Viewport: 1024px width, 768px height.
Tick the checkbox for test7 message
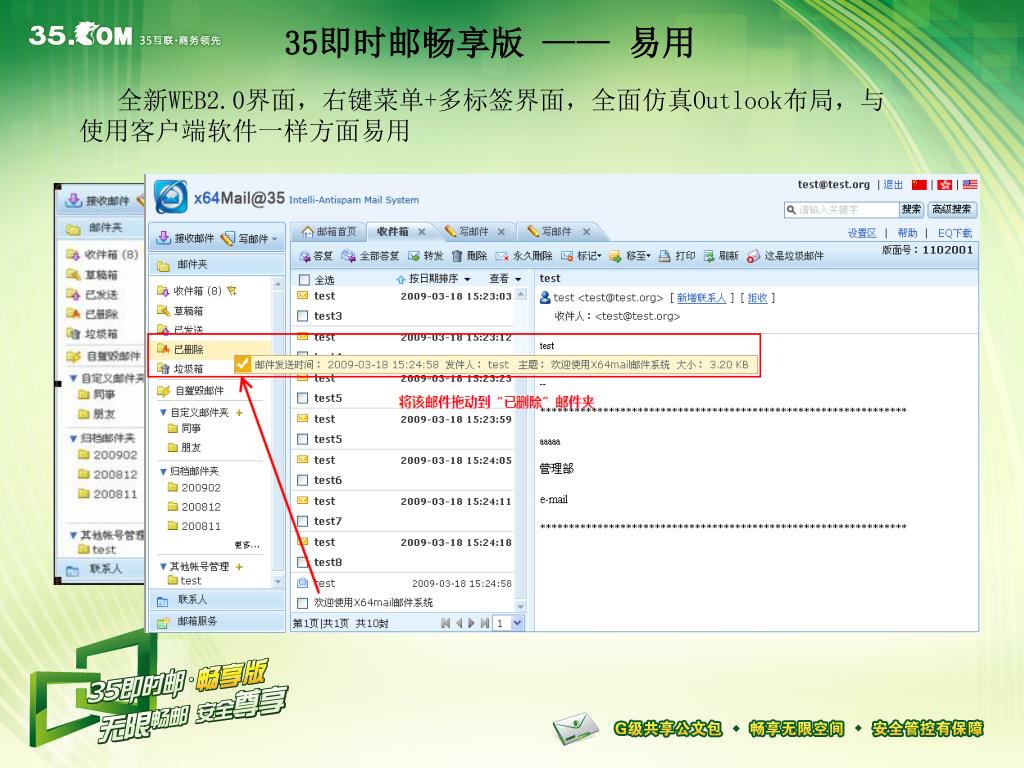coord(302,522)
